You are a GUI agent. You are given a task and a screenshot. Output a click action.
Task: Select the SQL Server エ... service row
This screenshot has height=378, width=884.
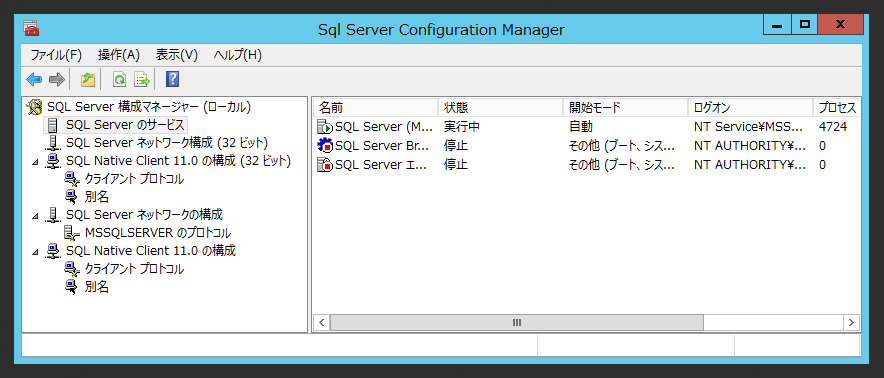point(587,165)
